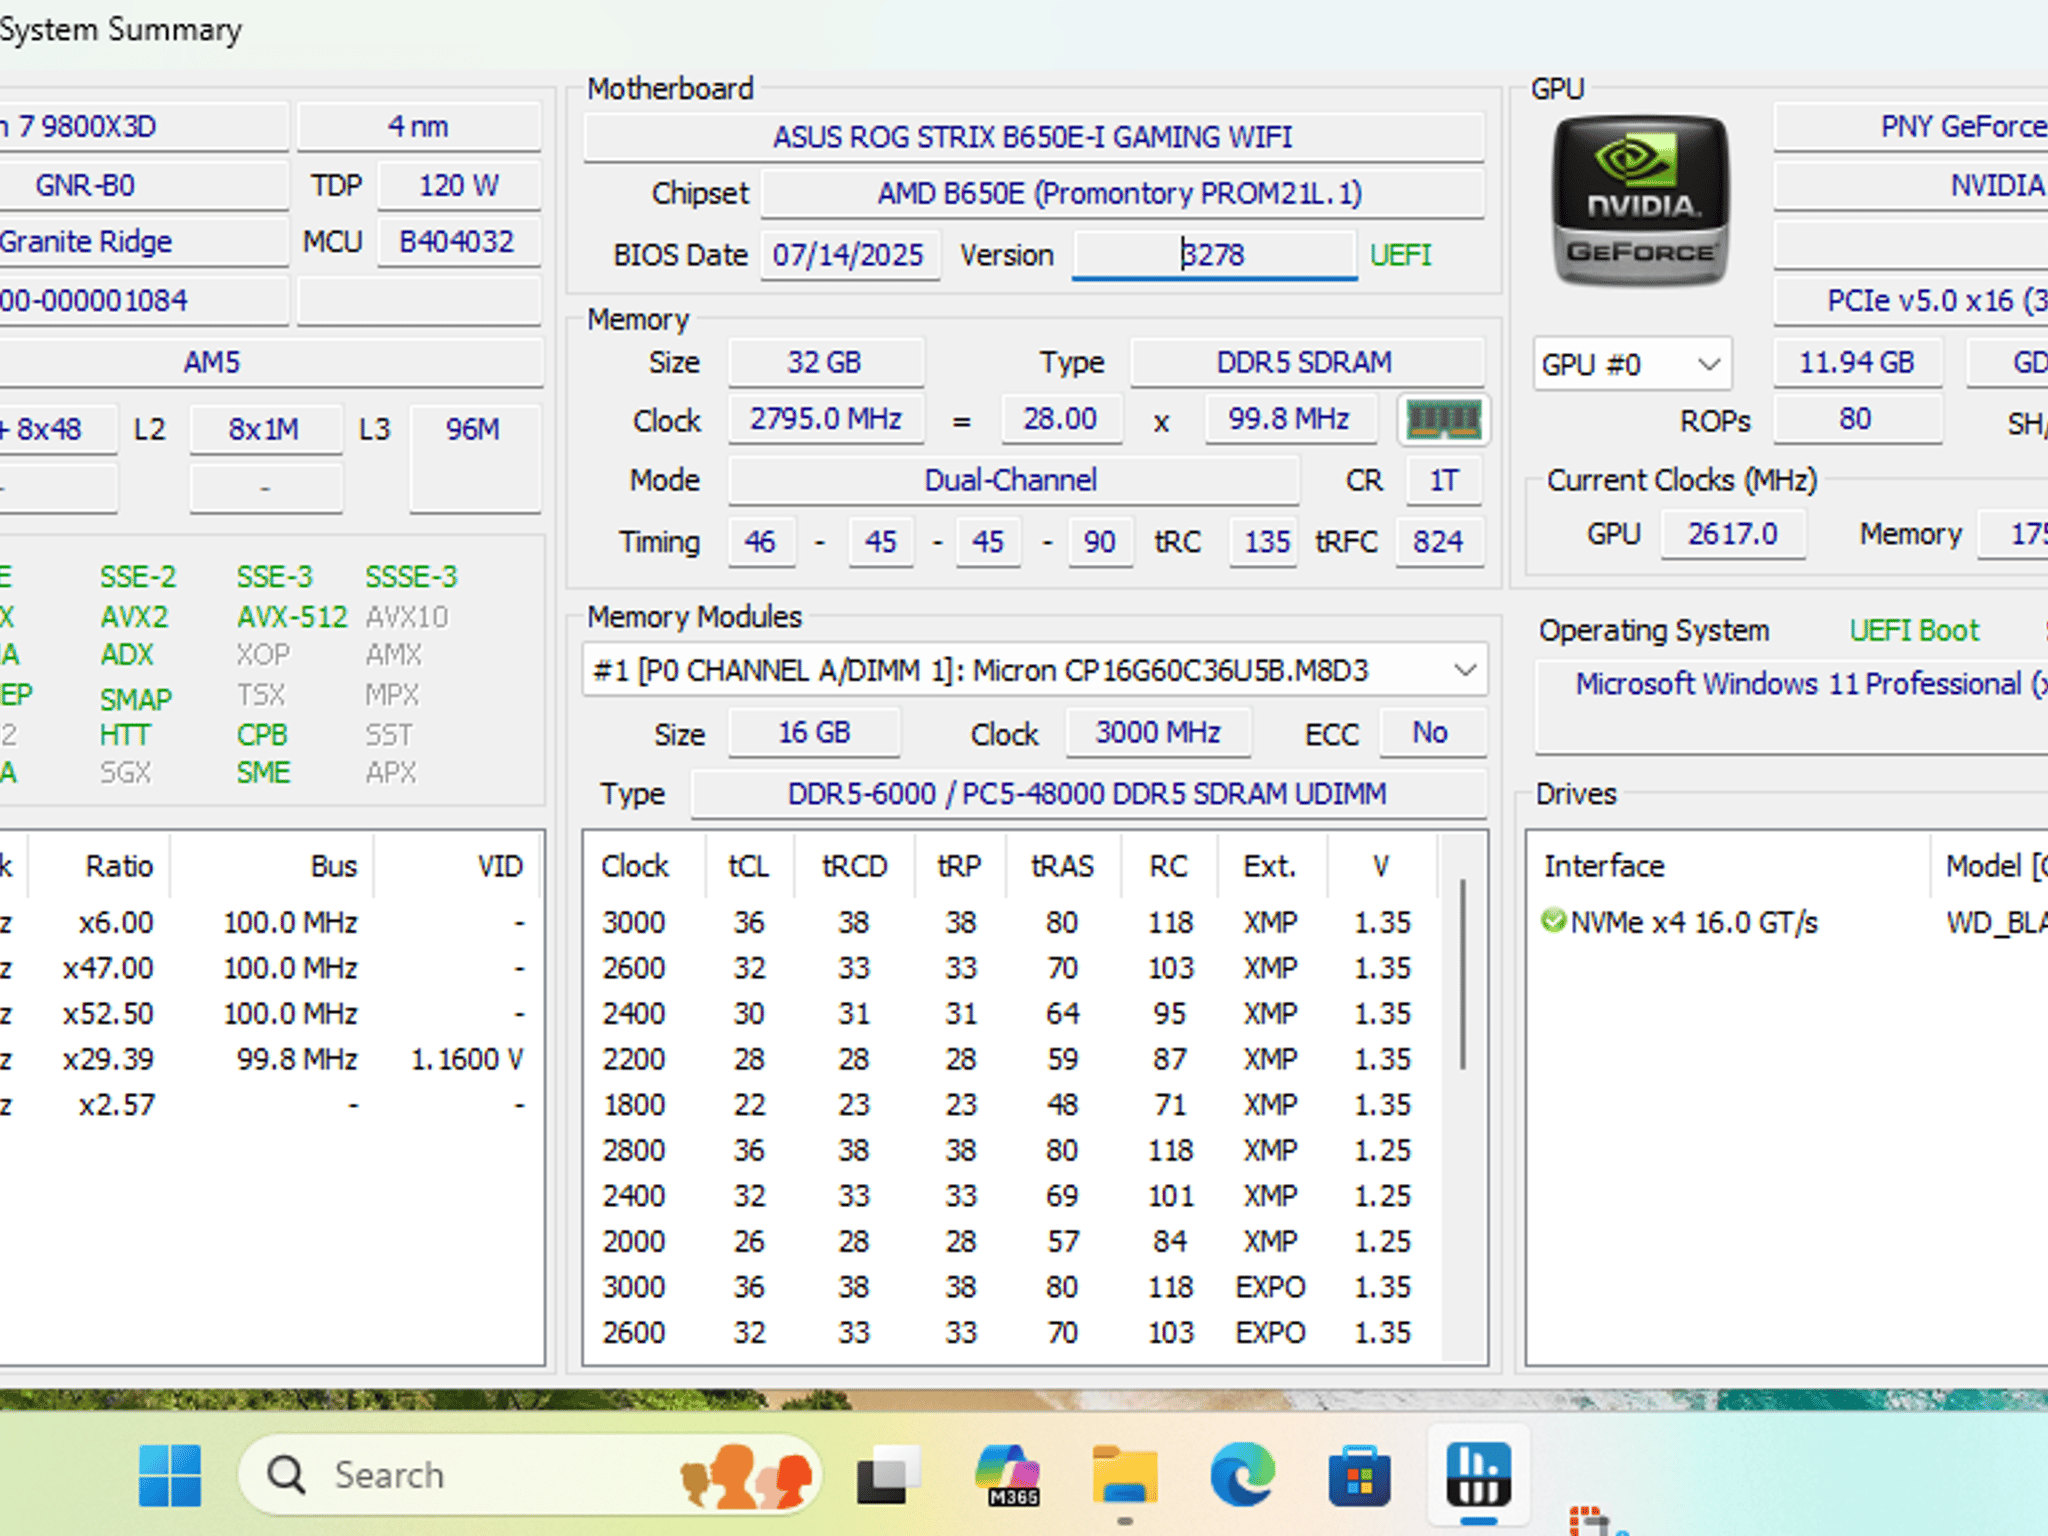The image size is (2048, 1536).
Task: Click the ASUS ROG STRIX motherboard name field
Action: click(1033, 137)
